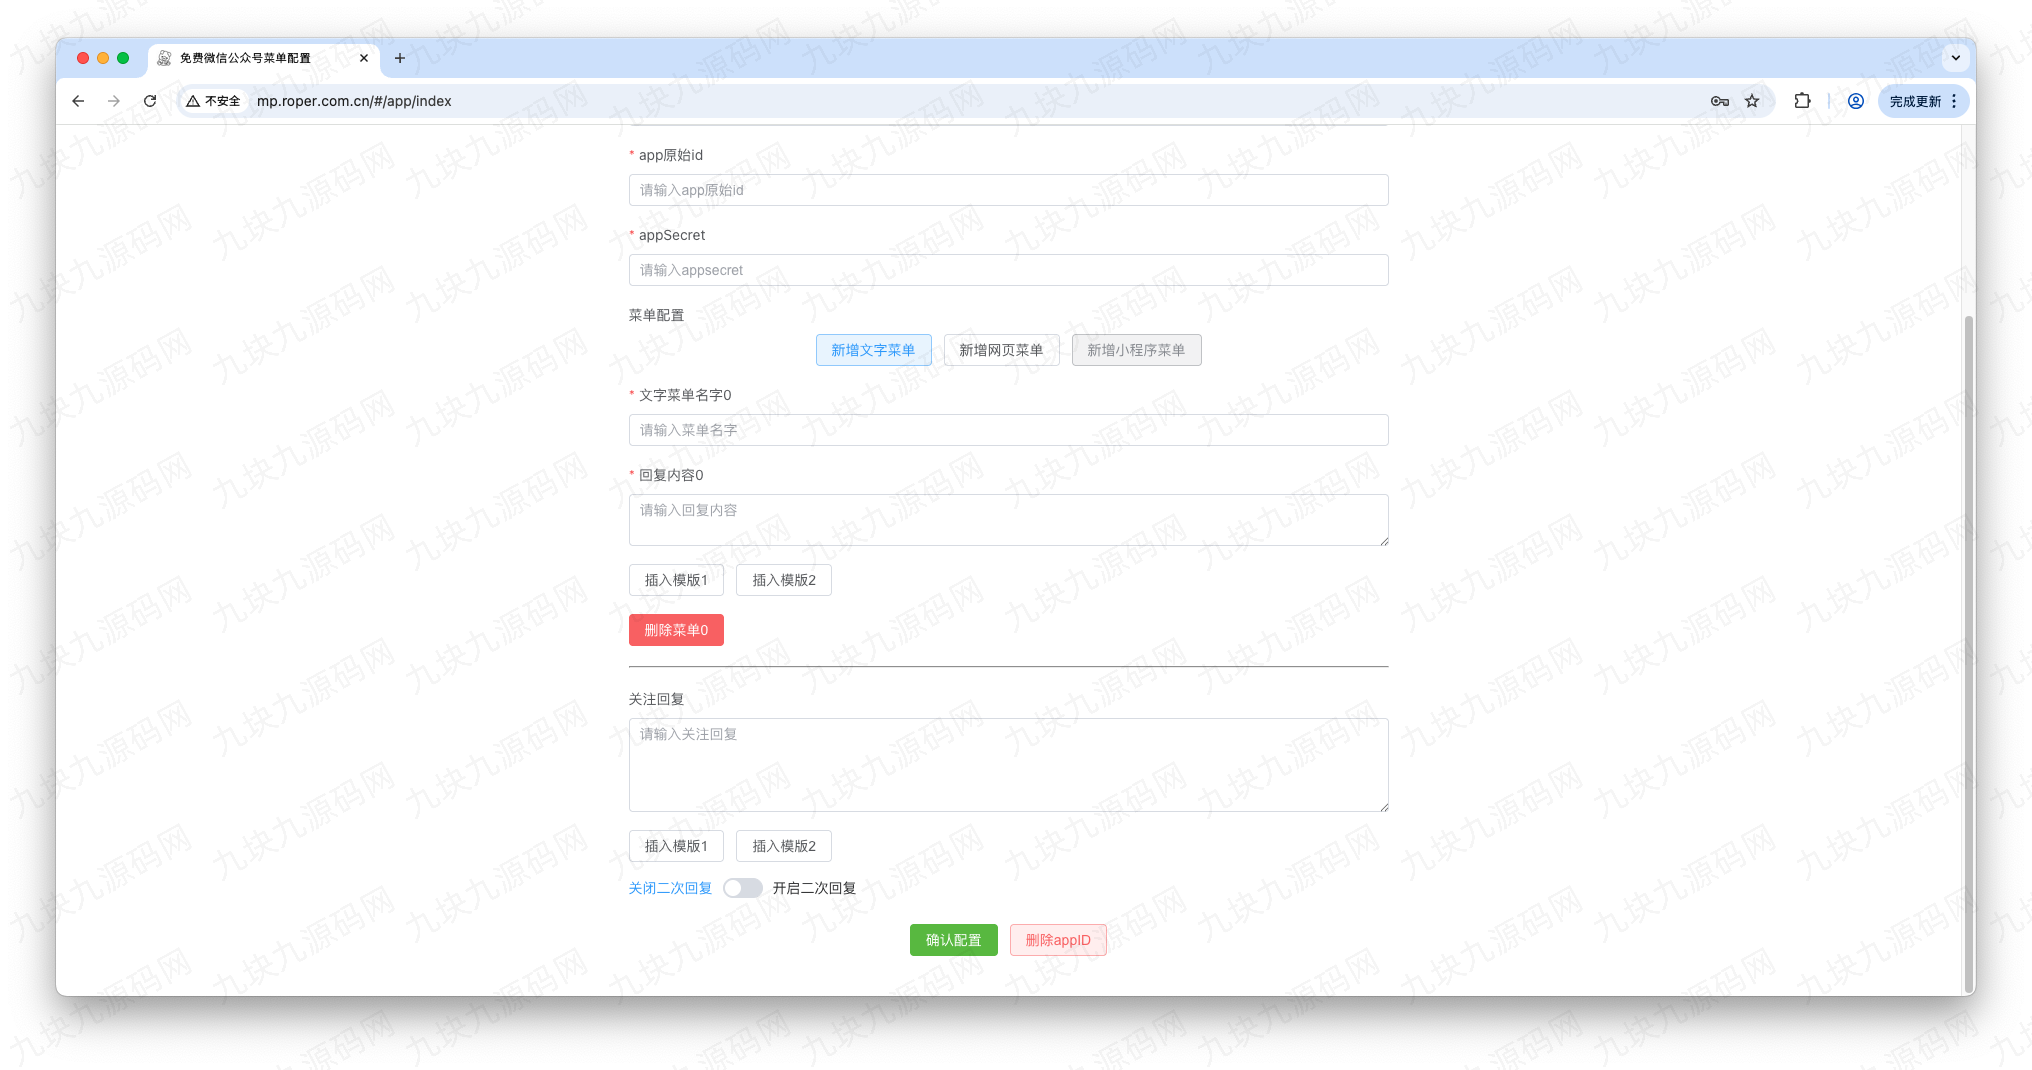Click the 完成更新 update button
Image resolution: width=2032 pixels, height=1070 pixels.
[1923, 101]
